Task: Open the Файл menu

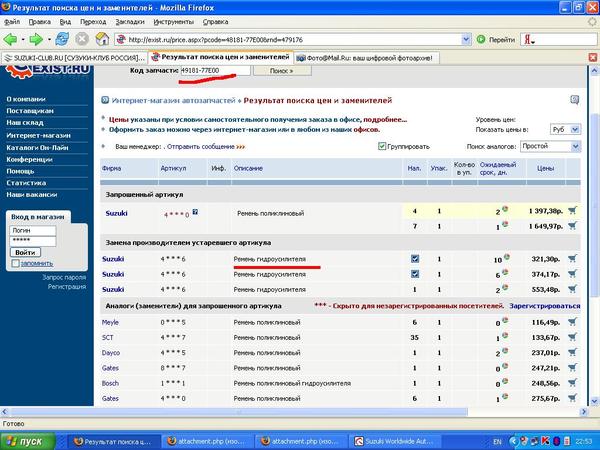Action: [12, 22]
